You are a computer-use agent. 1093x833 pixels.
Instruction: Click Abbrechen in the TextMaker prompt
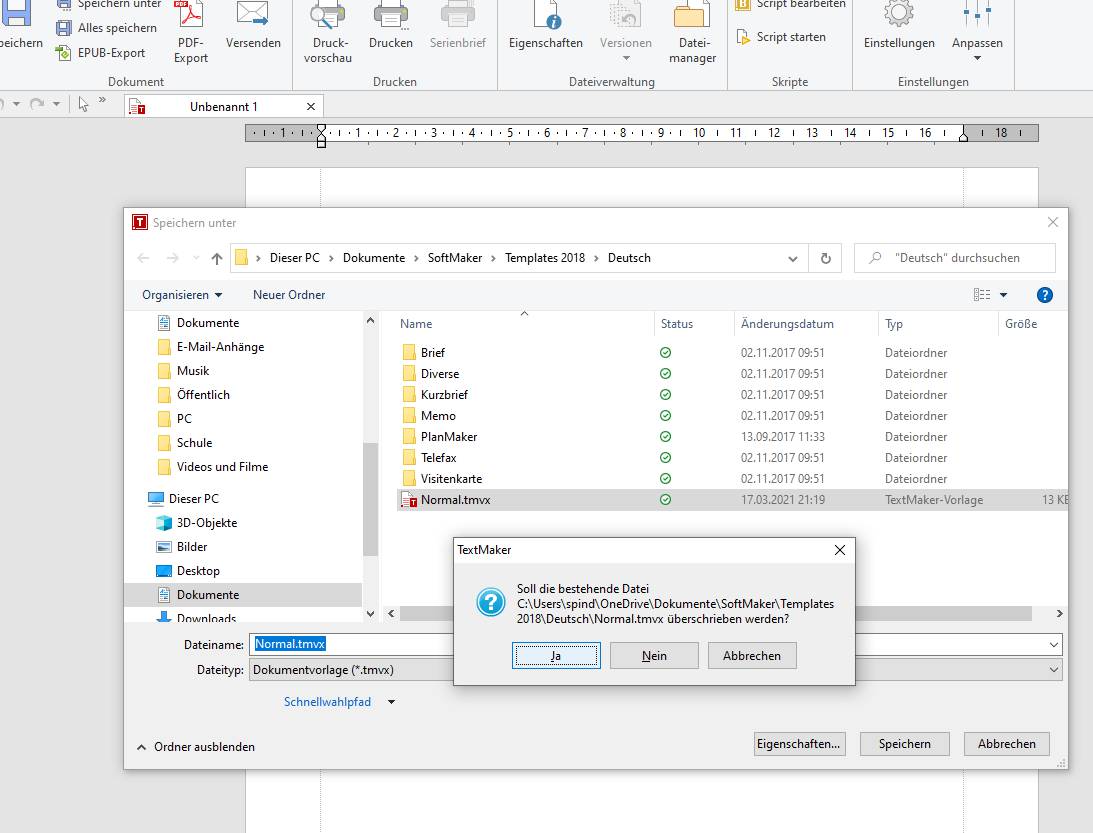coord(751,656)
